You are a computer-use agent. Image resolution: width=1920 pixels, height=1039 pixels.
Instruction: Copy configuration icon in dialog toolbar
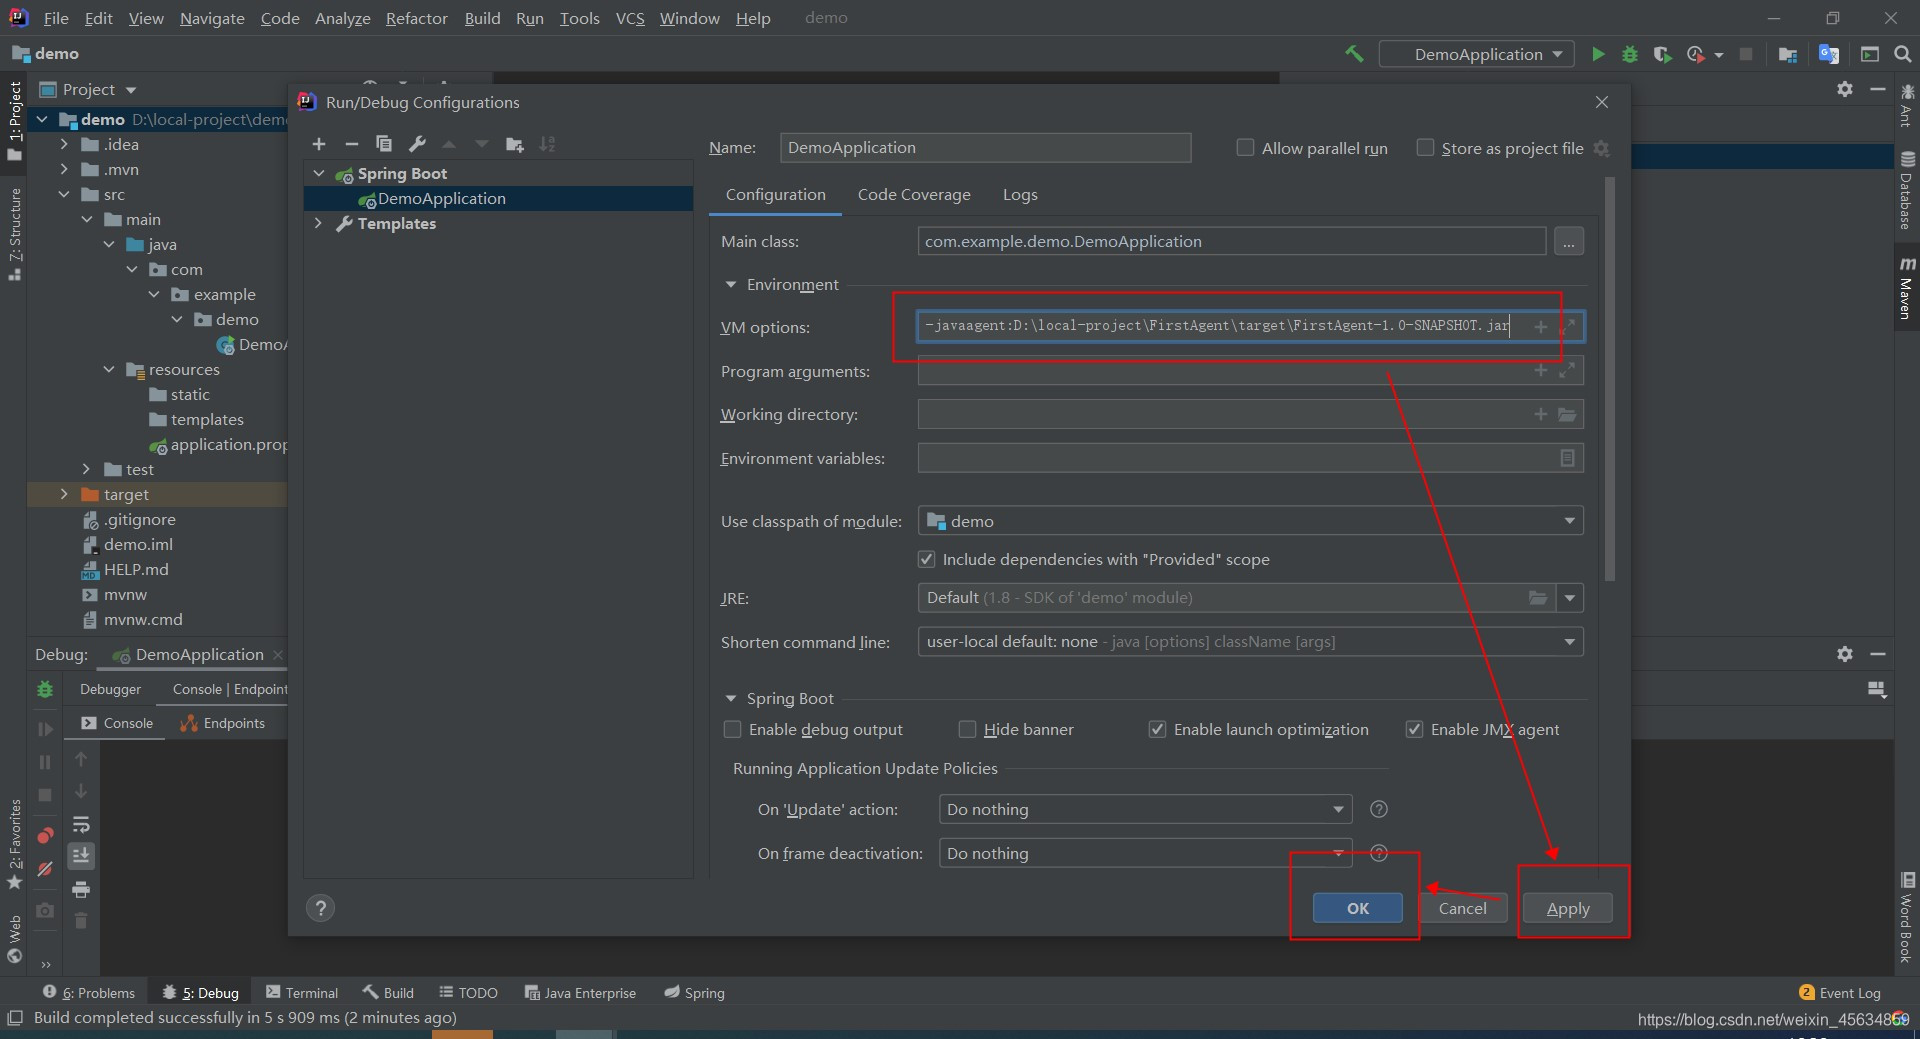(x=384, y=144)
